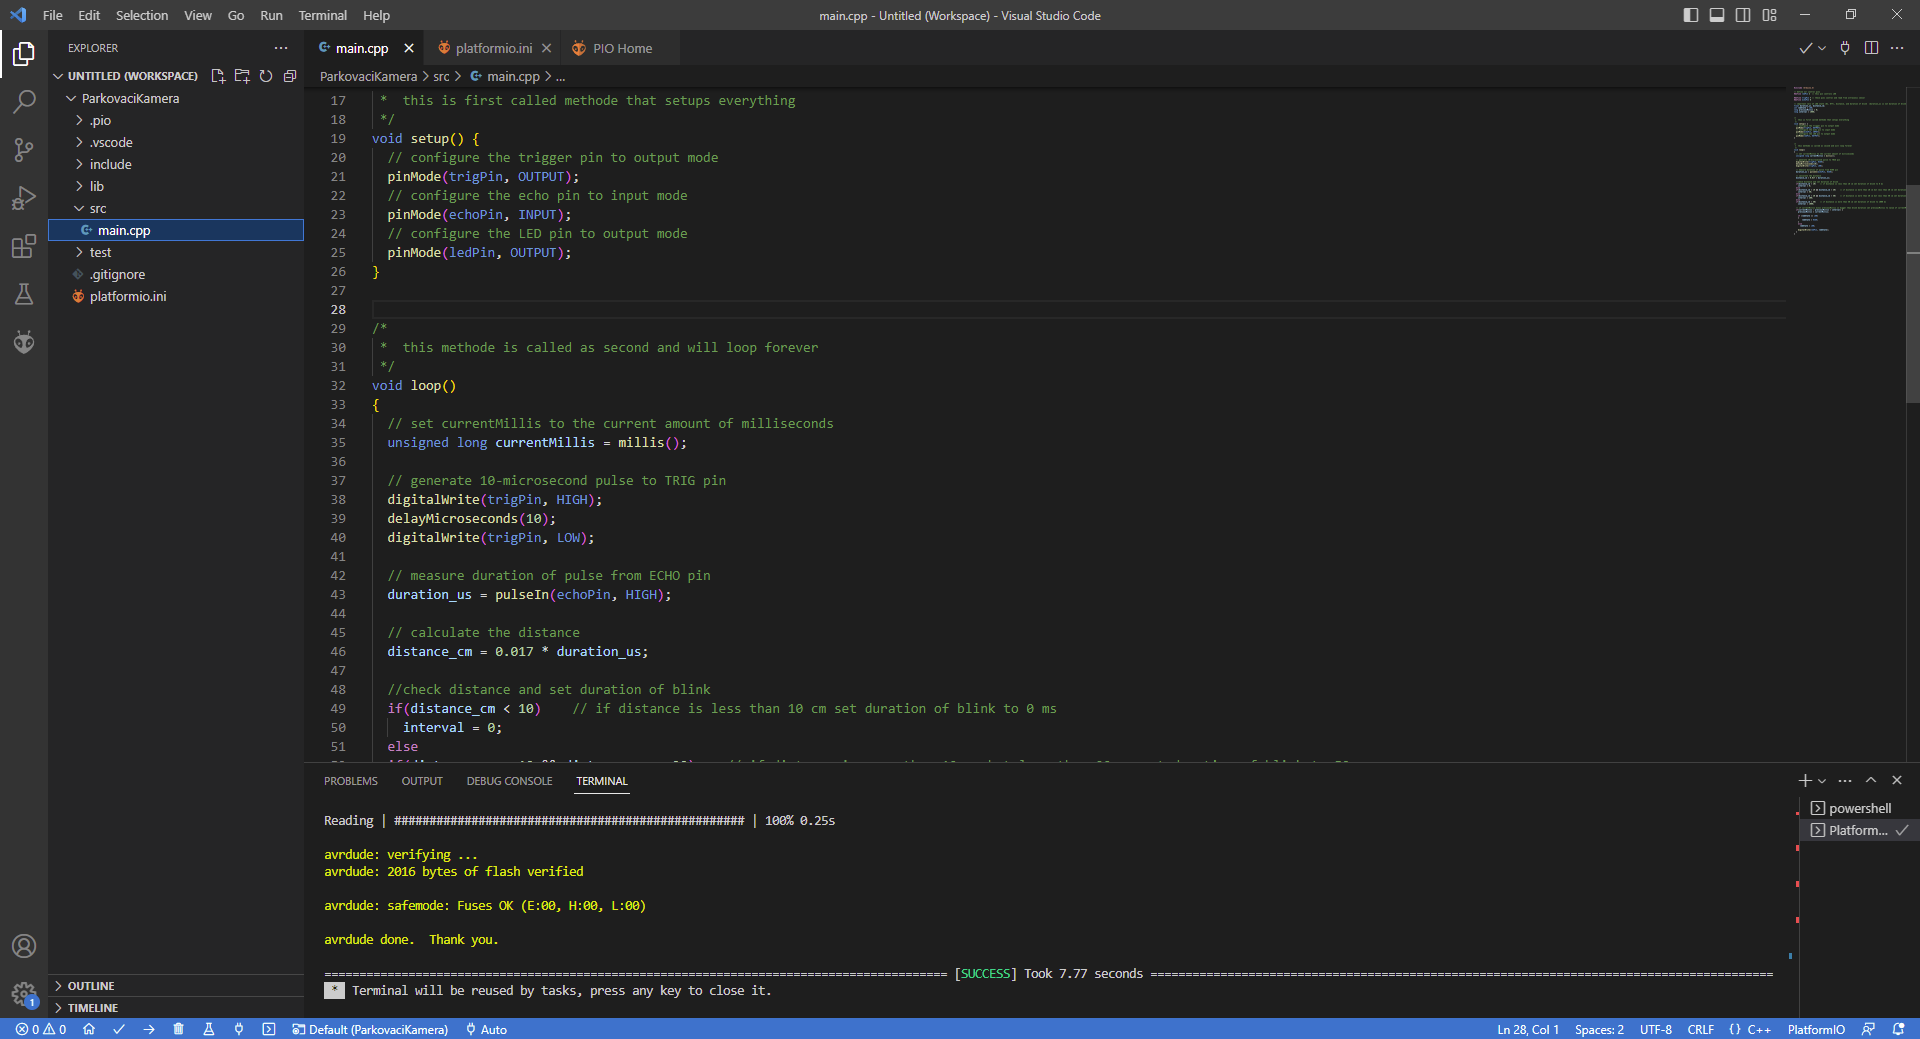Toggle Secondary Side Bar layout button
The width and height of the screenshot is (1920, 1039).
point(1743,15)
